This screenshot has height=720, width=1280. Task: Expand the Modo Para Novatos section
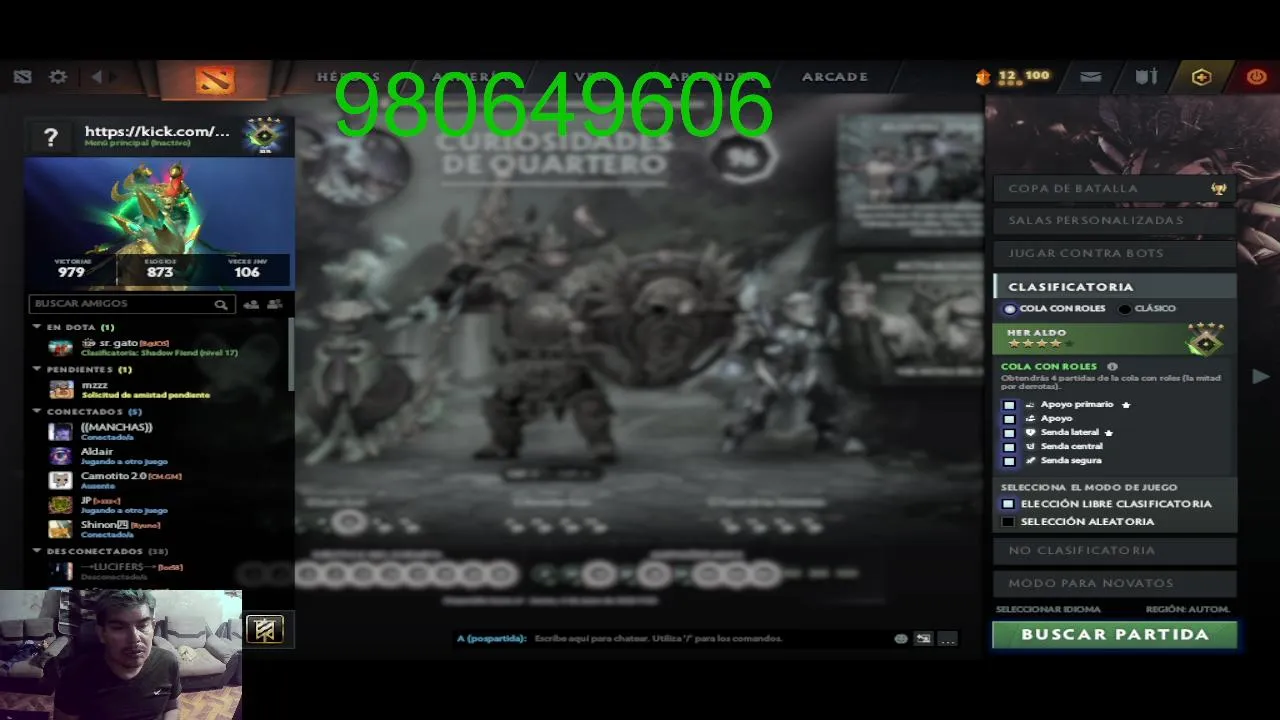point(1114,583)
